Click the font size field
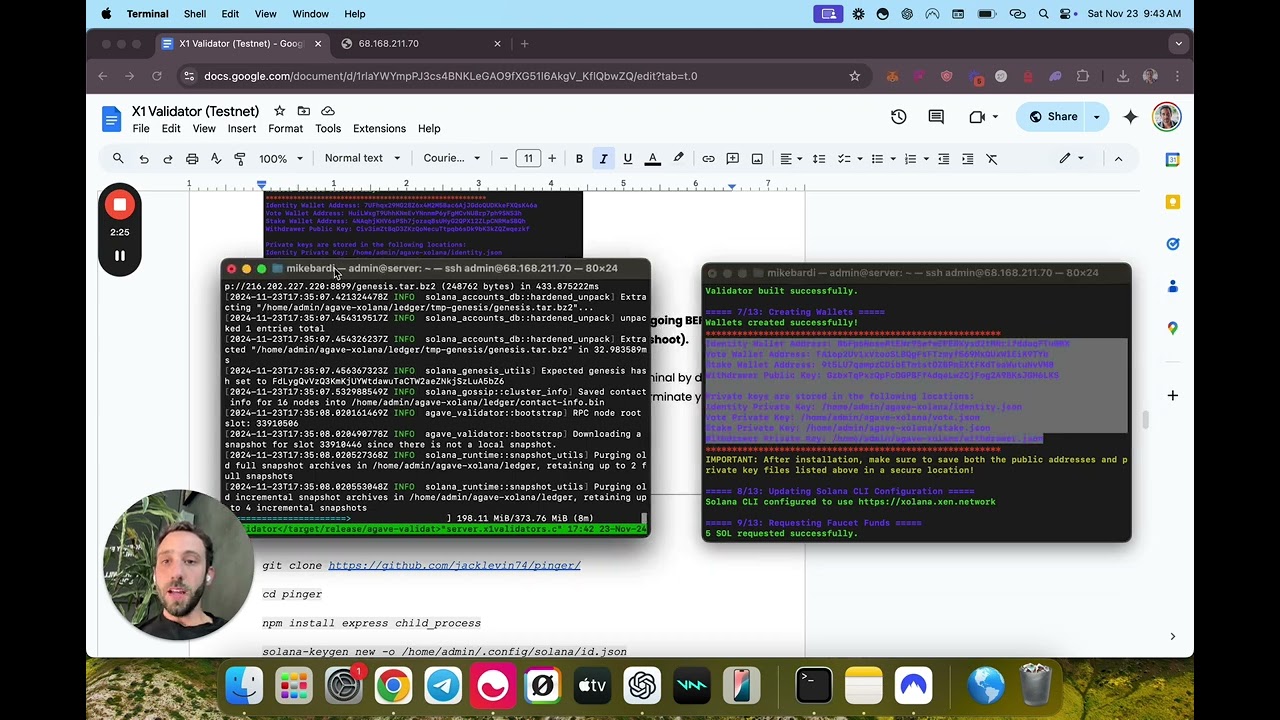 528,158
